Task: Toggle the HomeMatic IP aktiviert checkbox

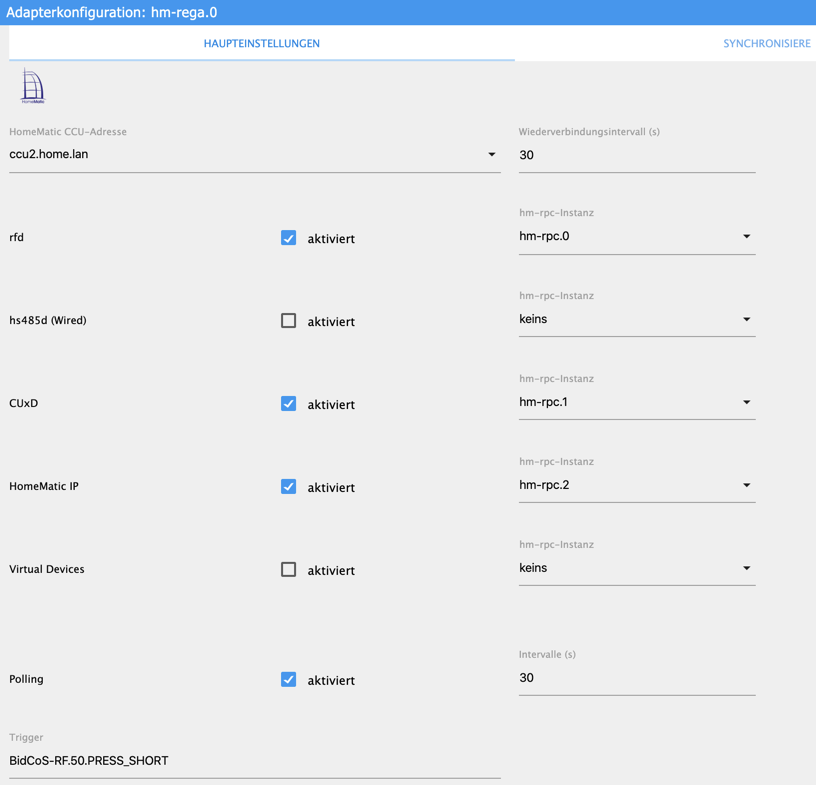Action: point(288,487)
